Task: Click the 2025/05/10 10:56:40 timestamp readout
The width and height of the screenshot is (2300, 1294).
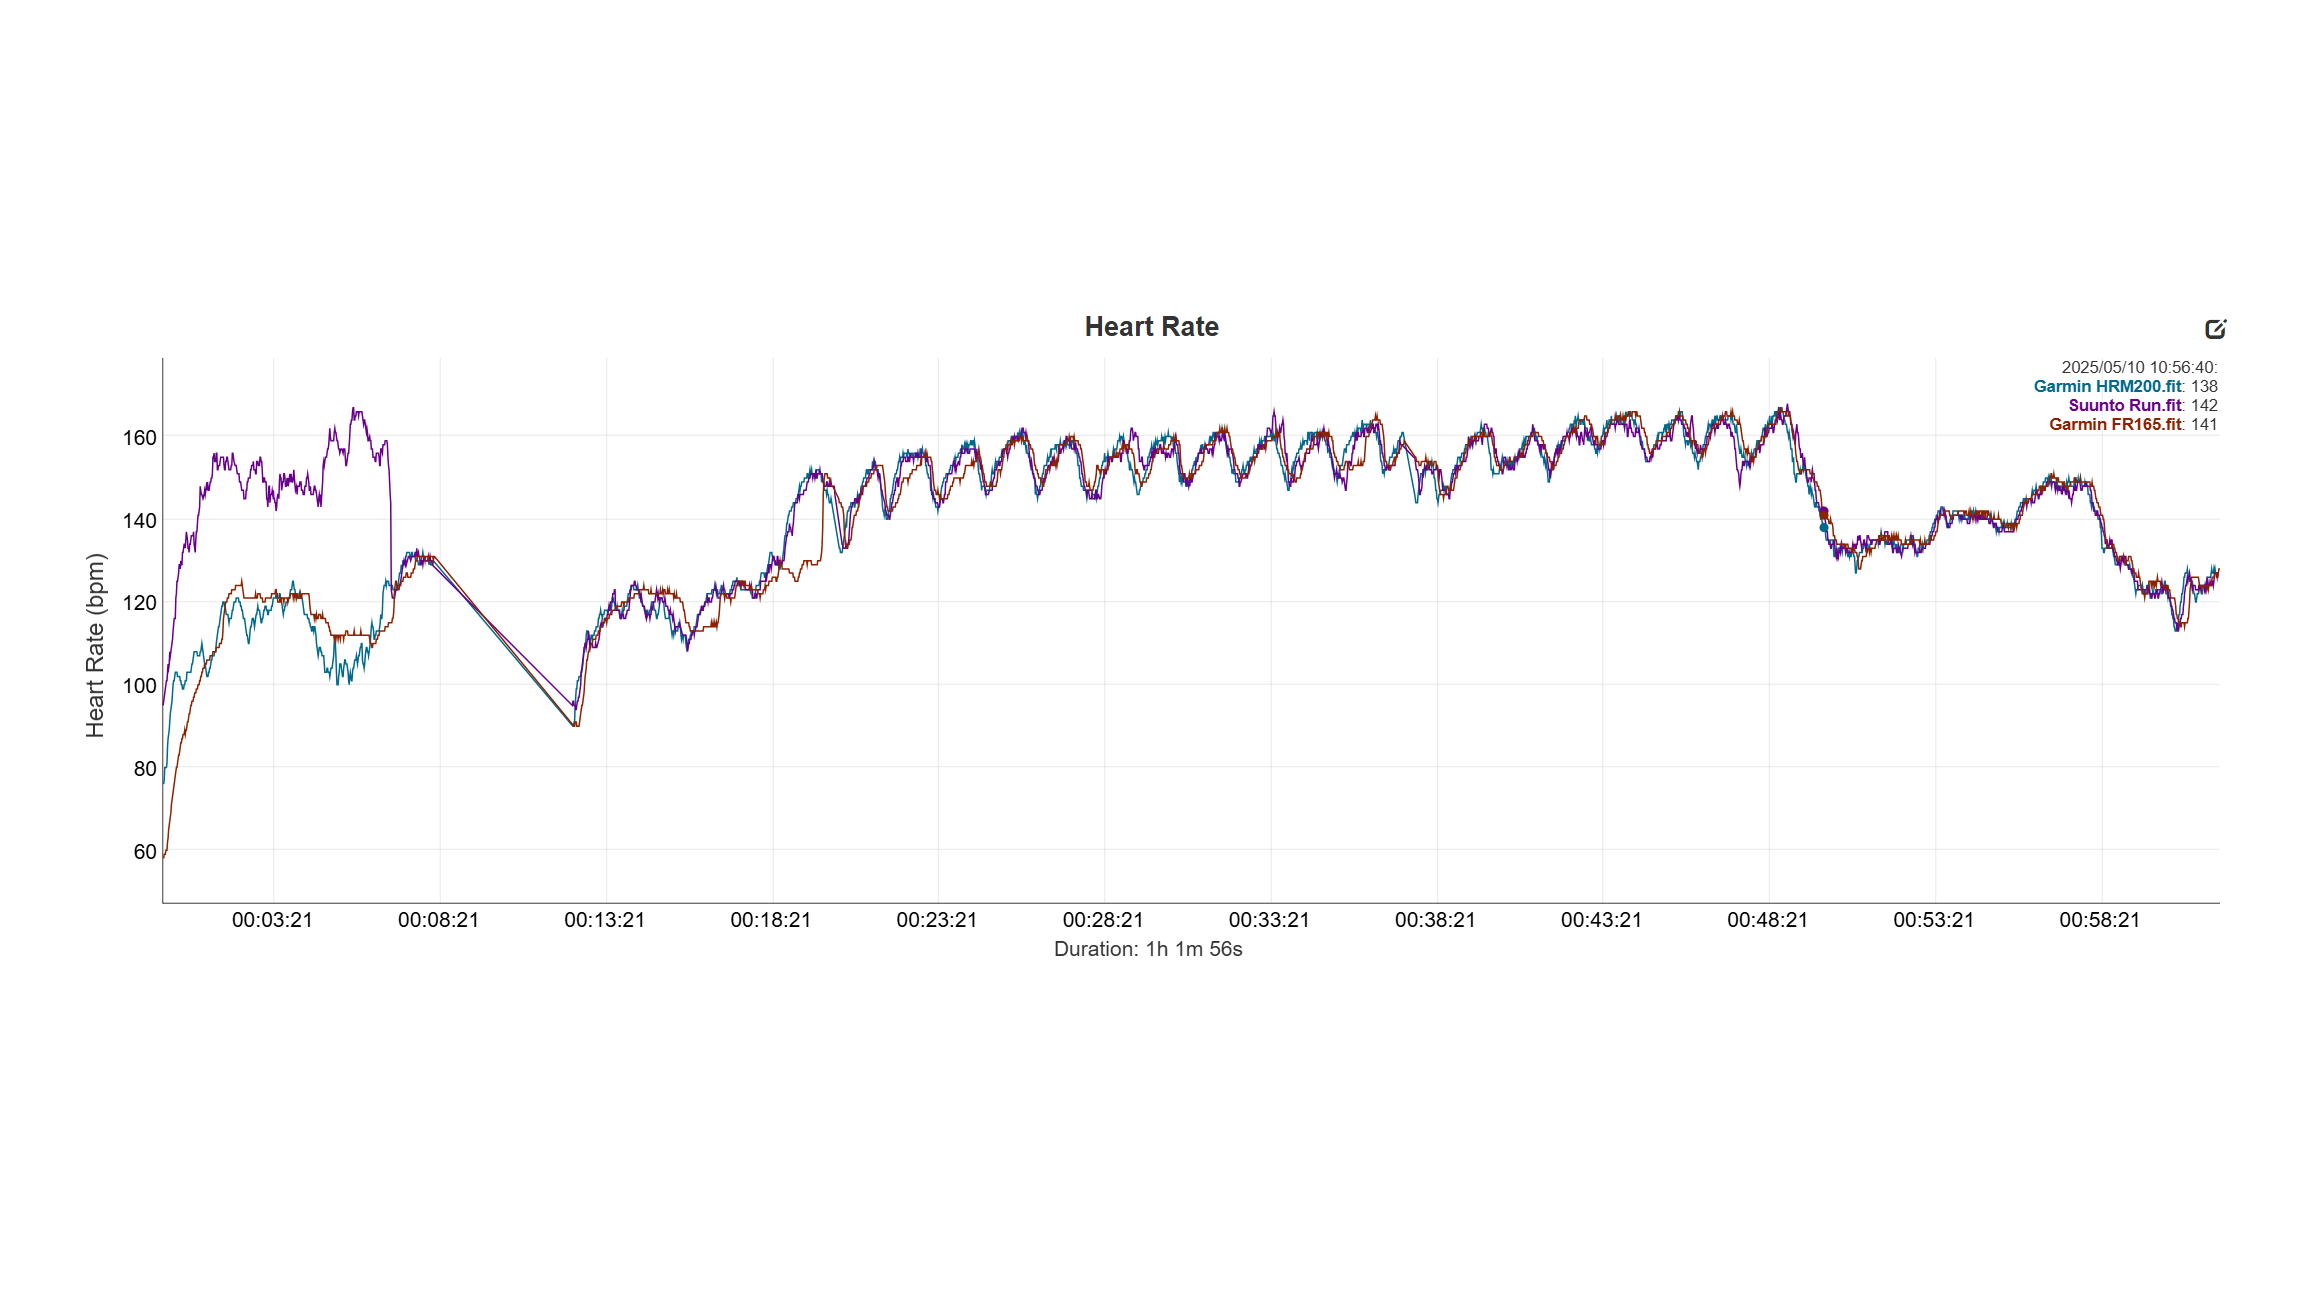Action: coord(2138,367)
